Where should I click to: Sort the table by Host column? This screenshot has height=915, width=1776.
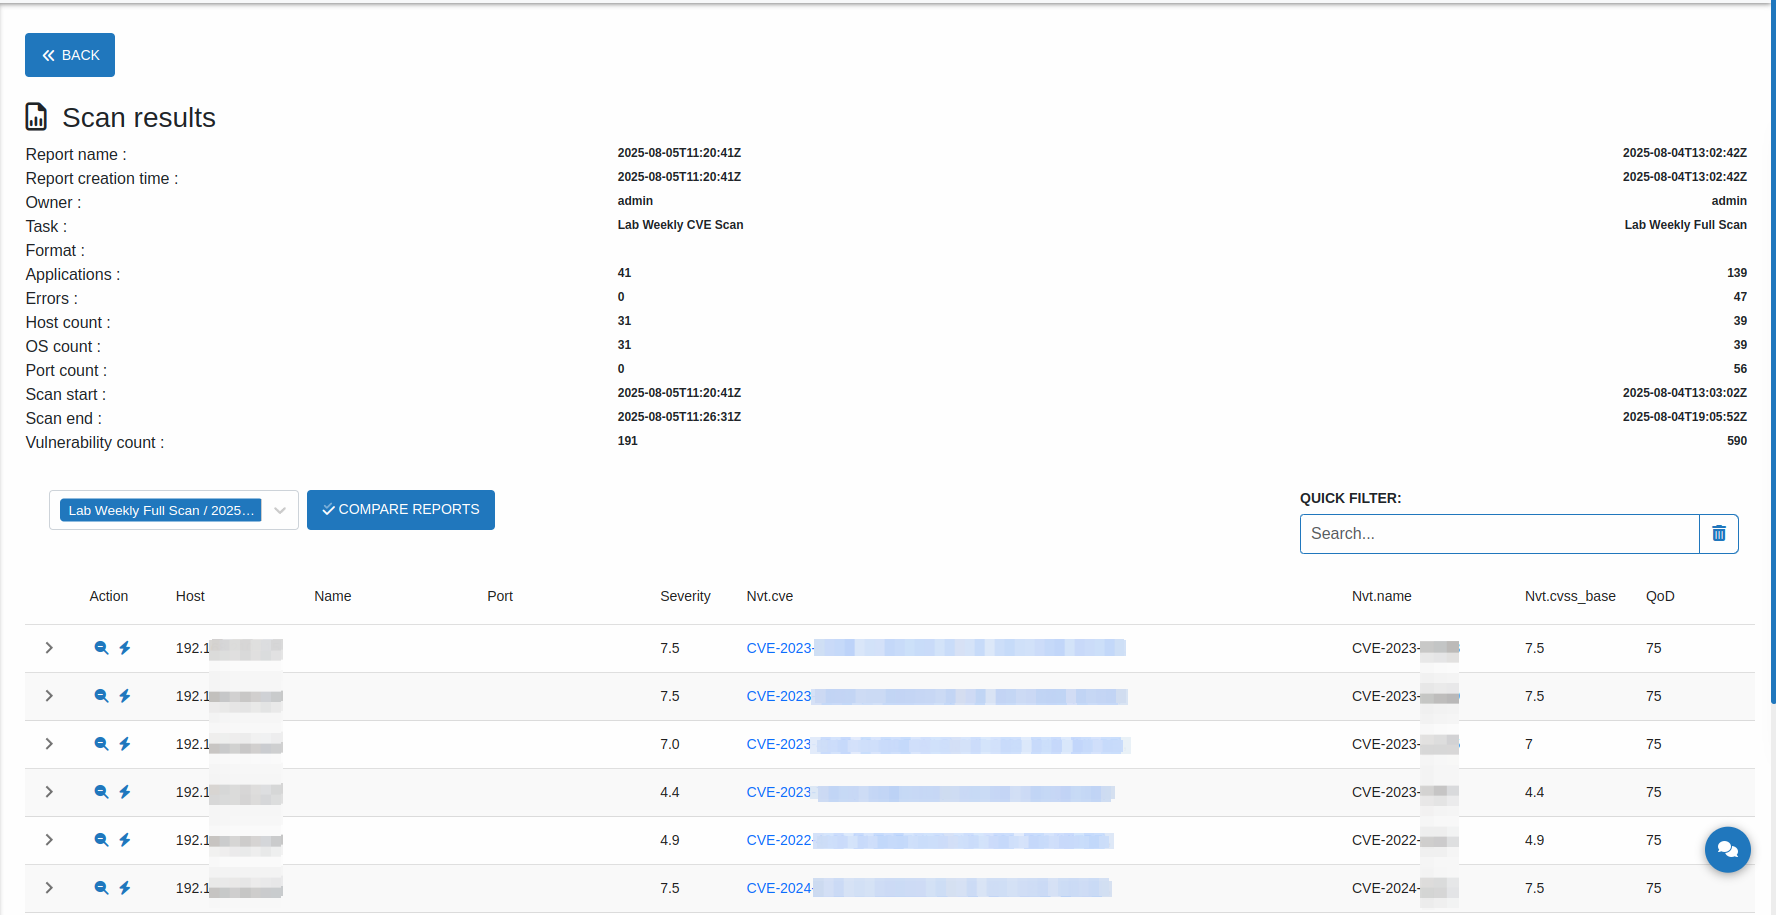[190, 596]
